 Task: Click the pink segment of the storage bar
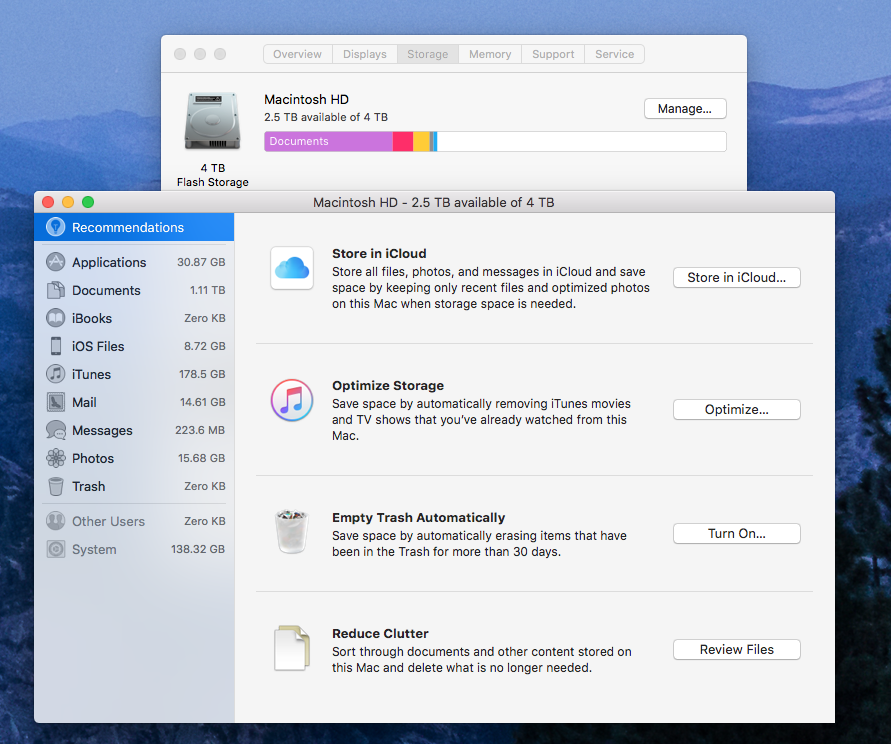coord(403,142)
